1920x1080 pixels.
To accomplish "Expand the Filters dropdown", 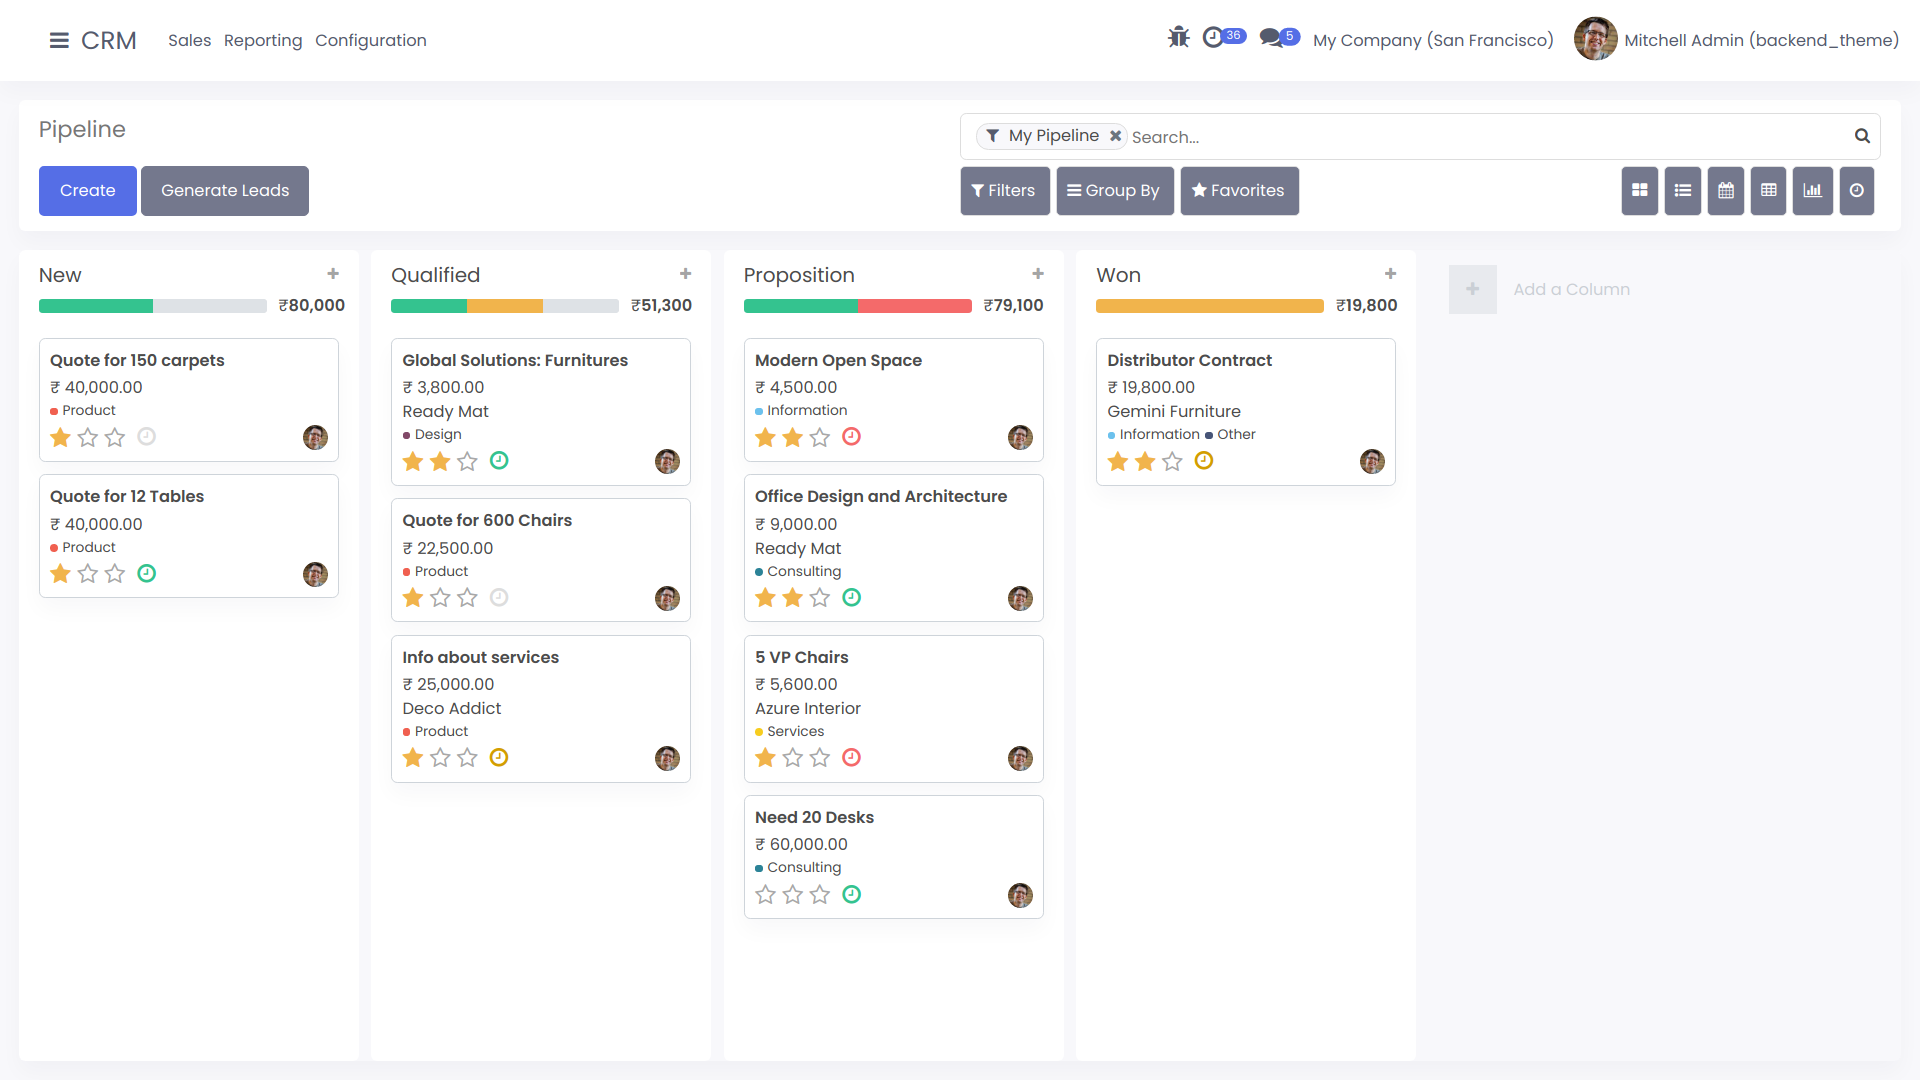I will point(1004,191).
